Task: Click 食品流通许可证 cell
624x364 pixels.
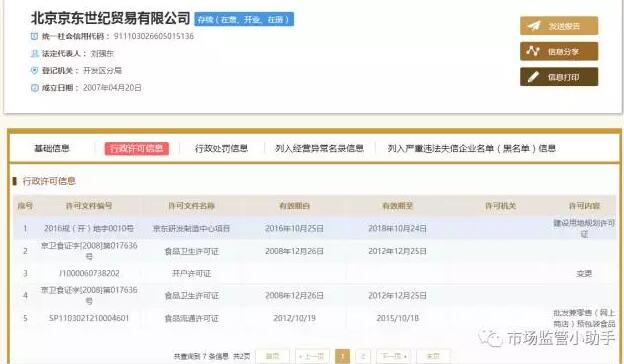Action: 191,318
